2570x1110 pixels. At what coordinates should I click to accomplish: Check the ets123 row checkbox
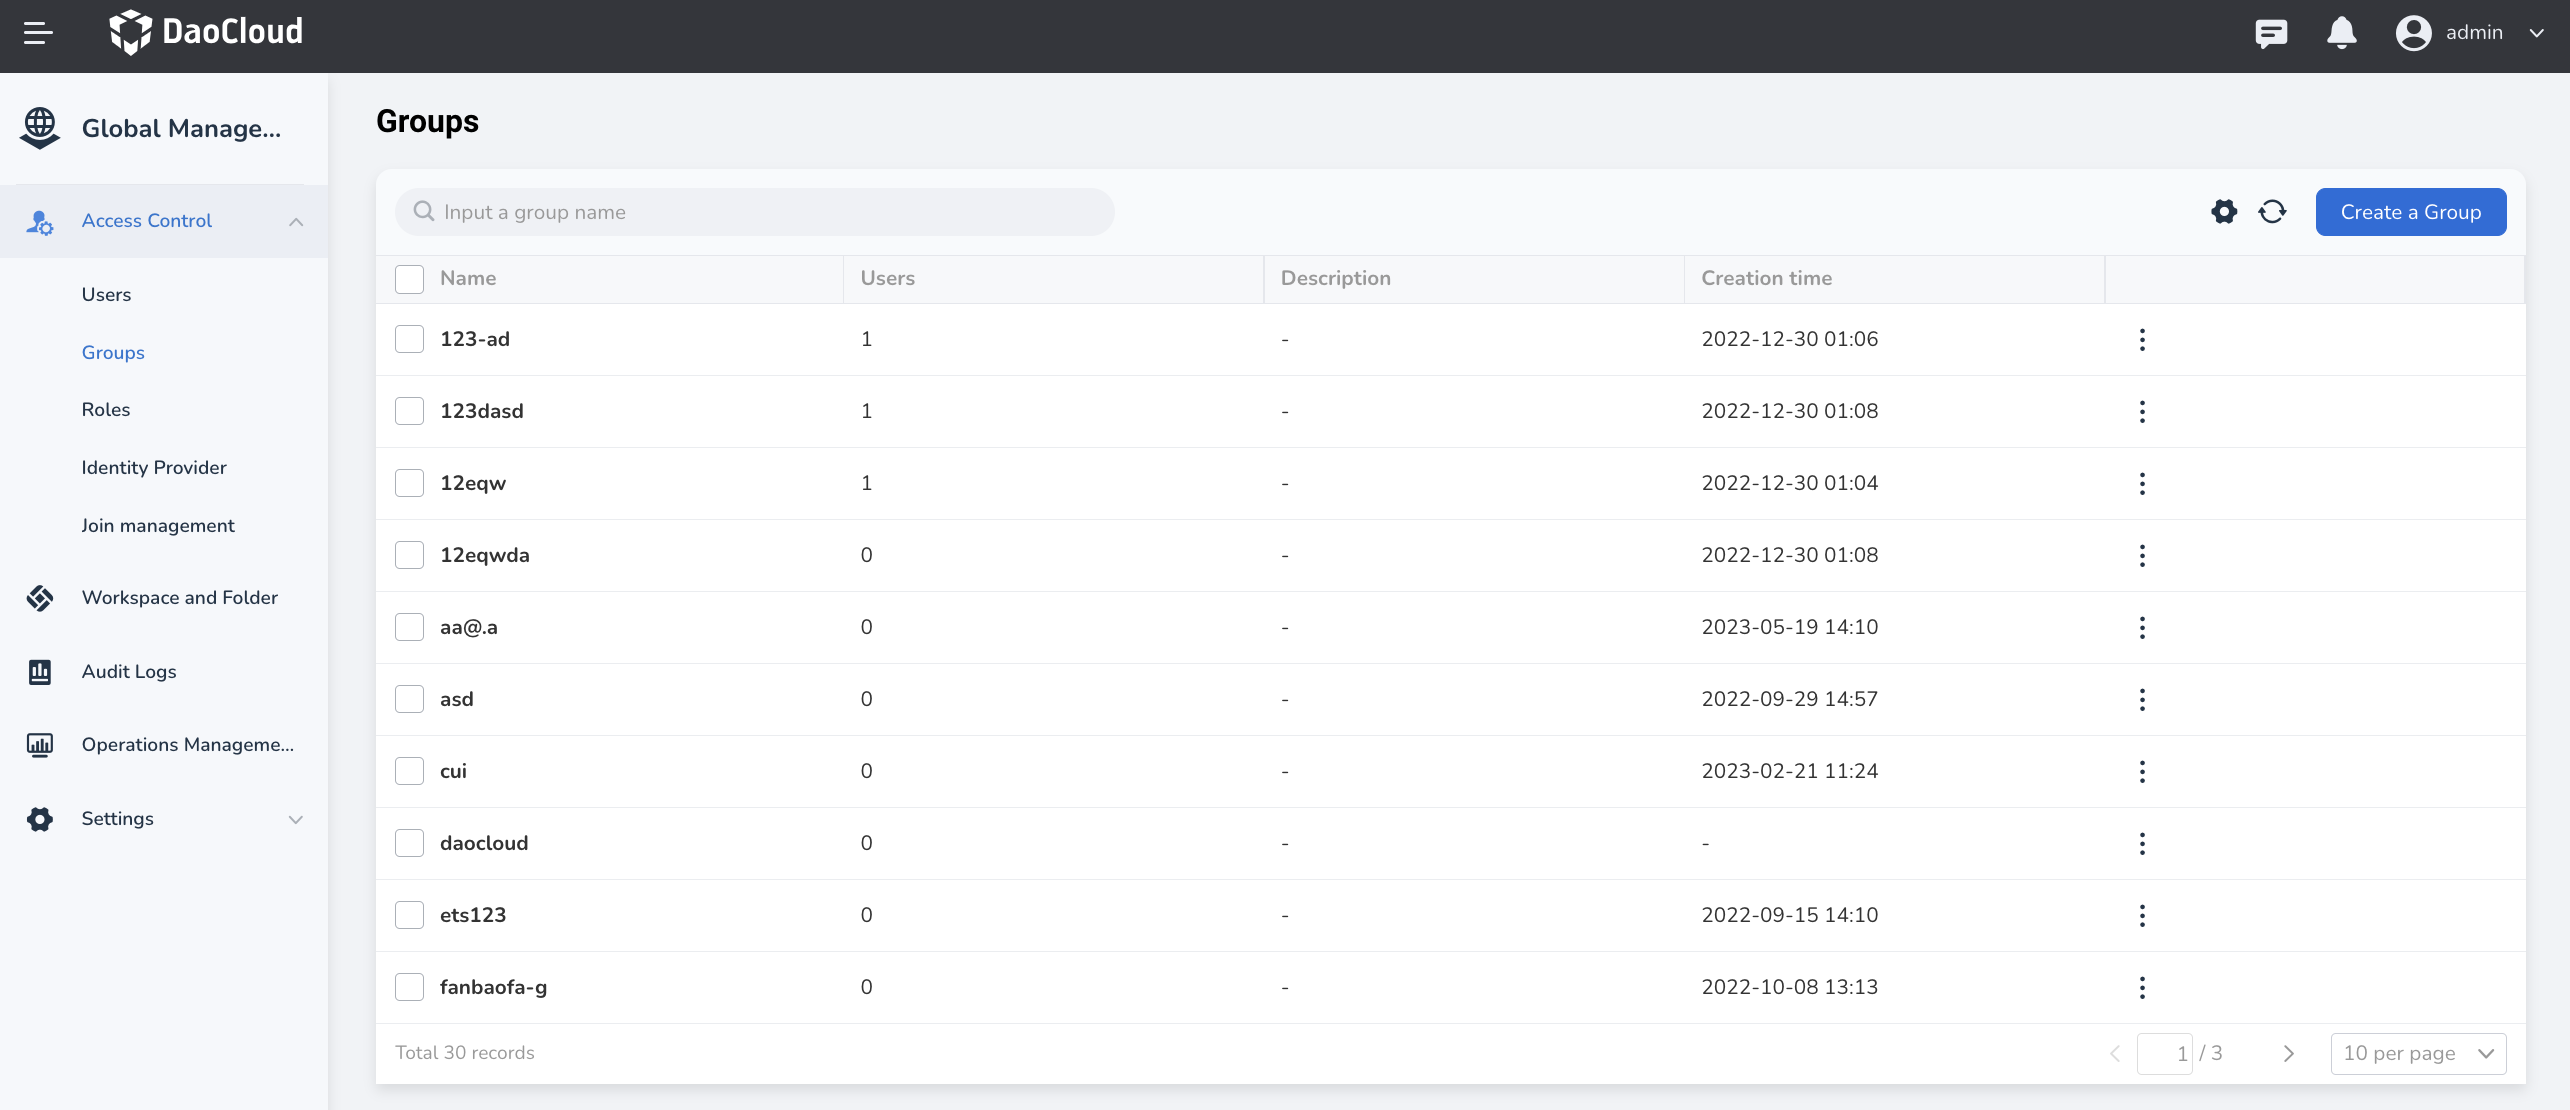pos(409,915)
